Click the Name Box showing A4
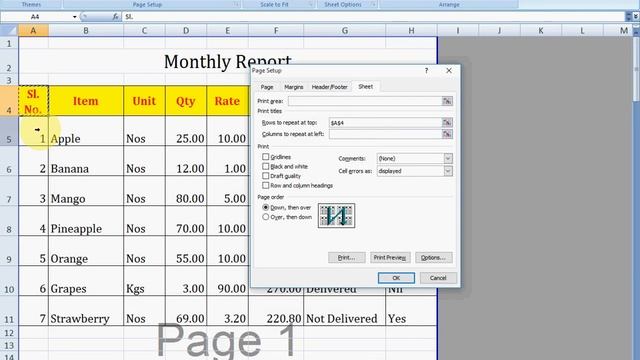The width and height of the screenshot is (640, 360). pyautogui.click(x=36, y=17)
